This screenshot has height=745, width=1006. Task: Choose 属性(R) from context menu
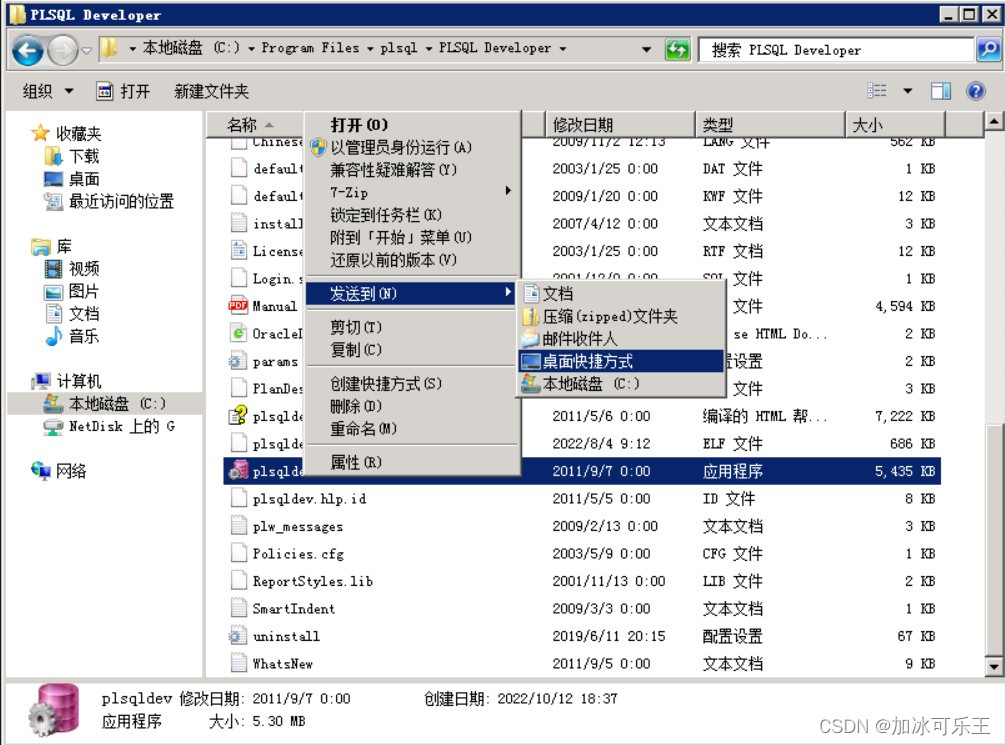click(412, 462)
